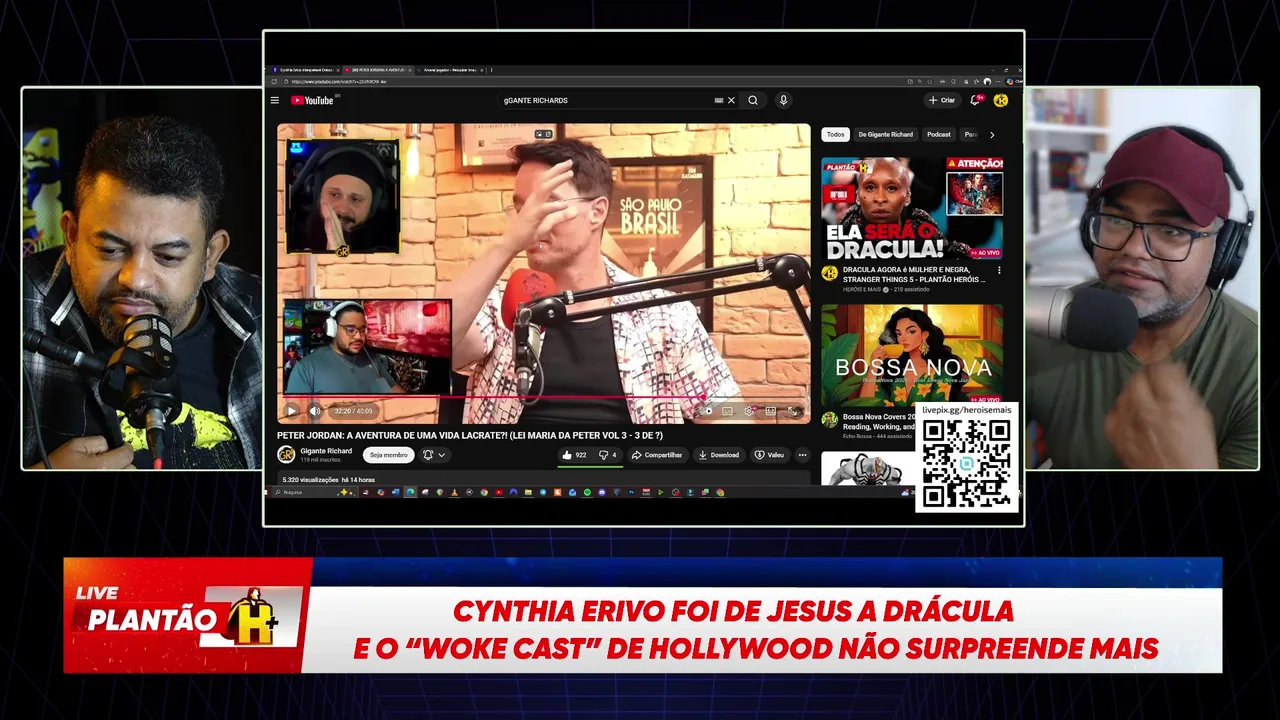Like the video showing 922 likes
The height and width of the screenshot is (720, 1280).
point(574,455)
